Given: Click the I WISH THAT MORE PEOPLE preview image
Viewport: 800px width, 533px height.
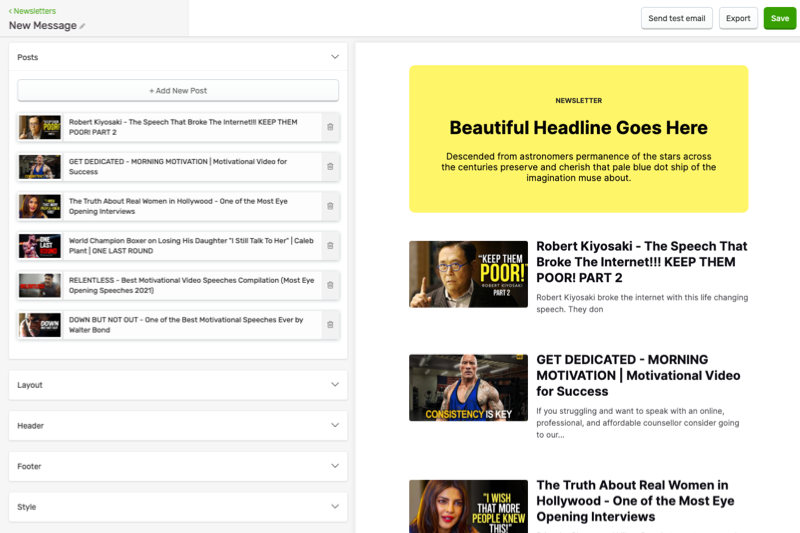Looking at the screenshot, I should [468, 506].
